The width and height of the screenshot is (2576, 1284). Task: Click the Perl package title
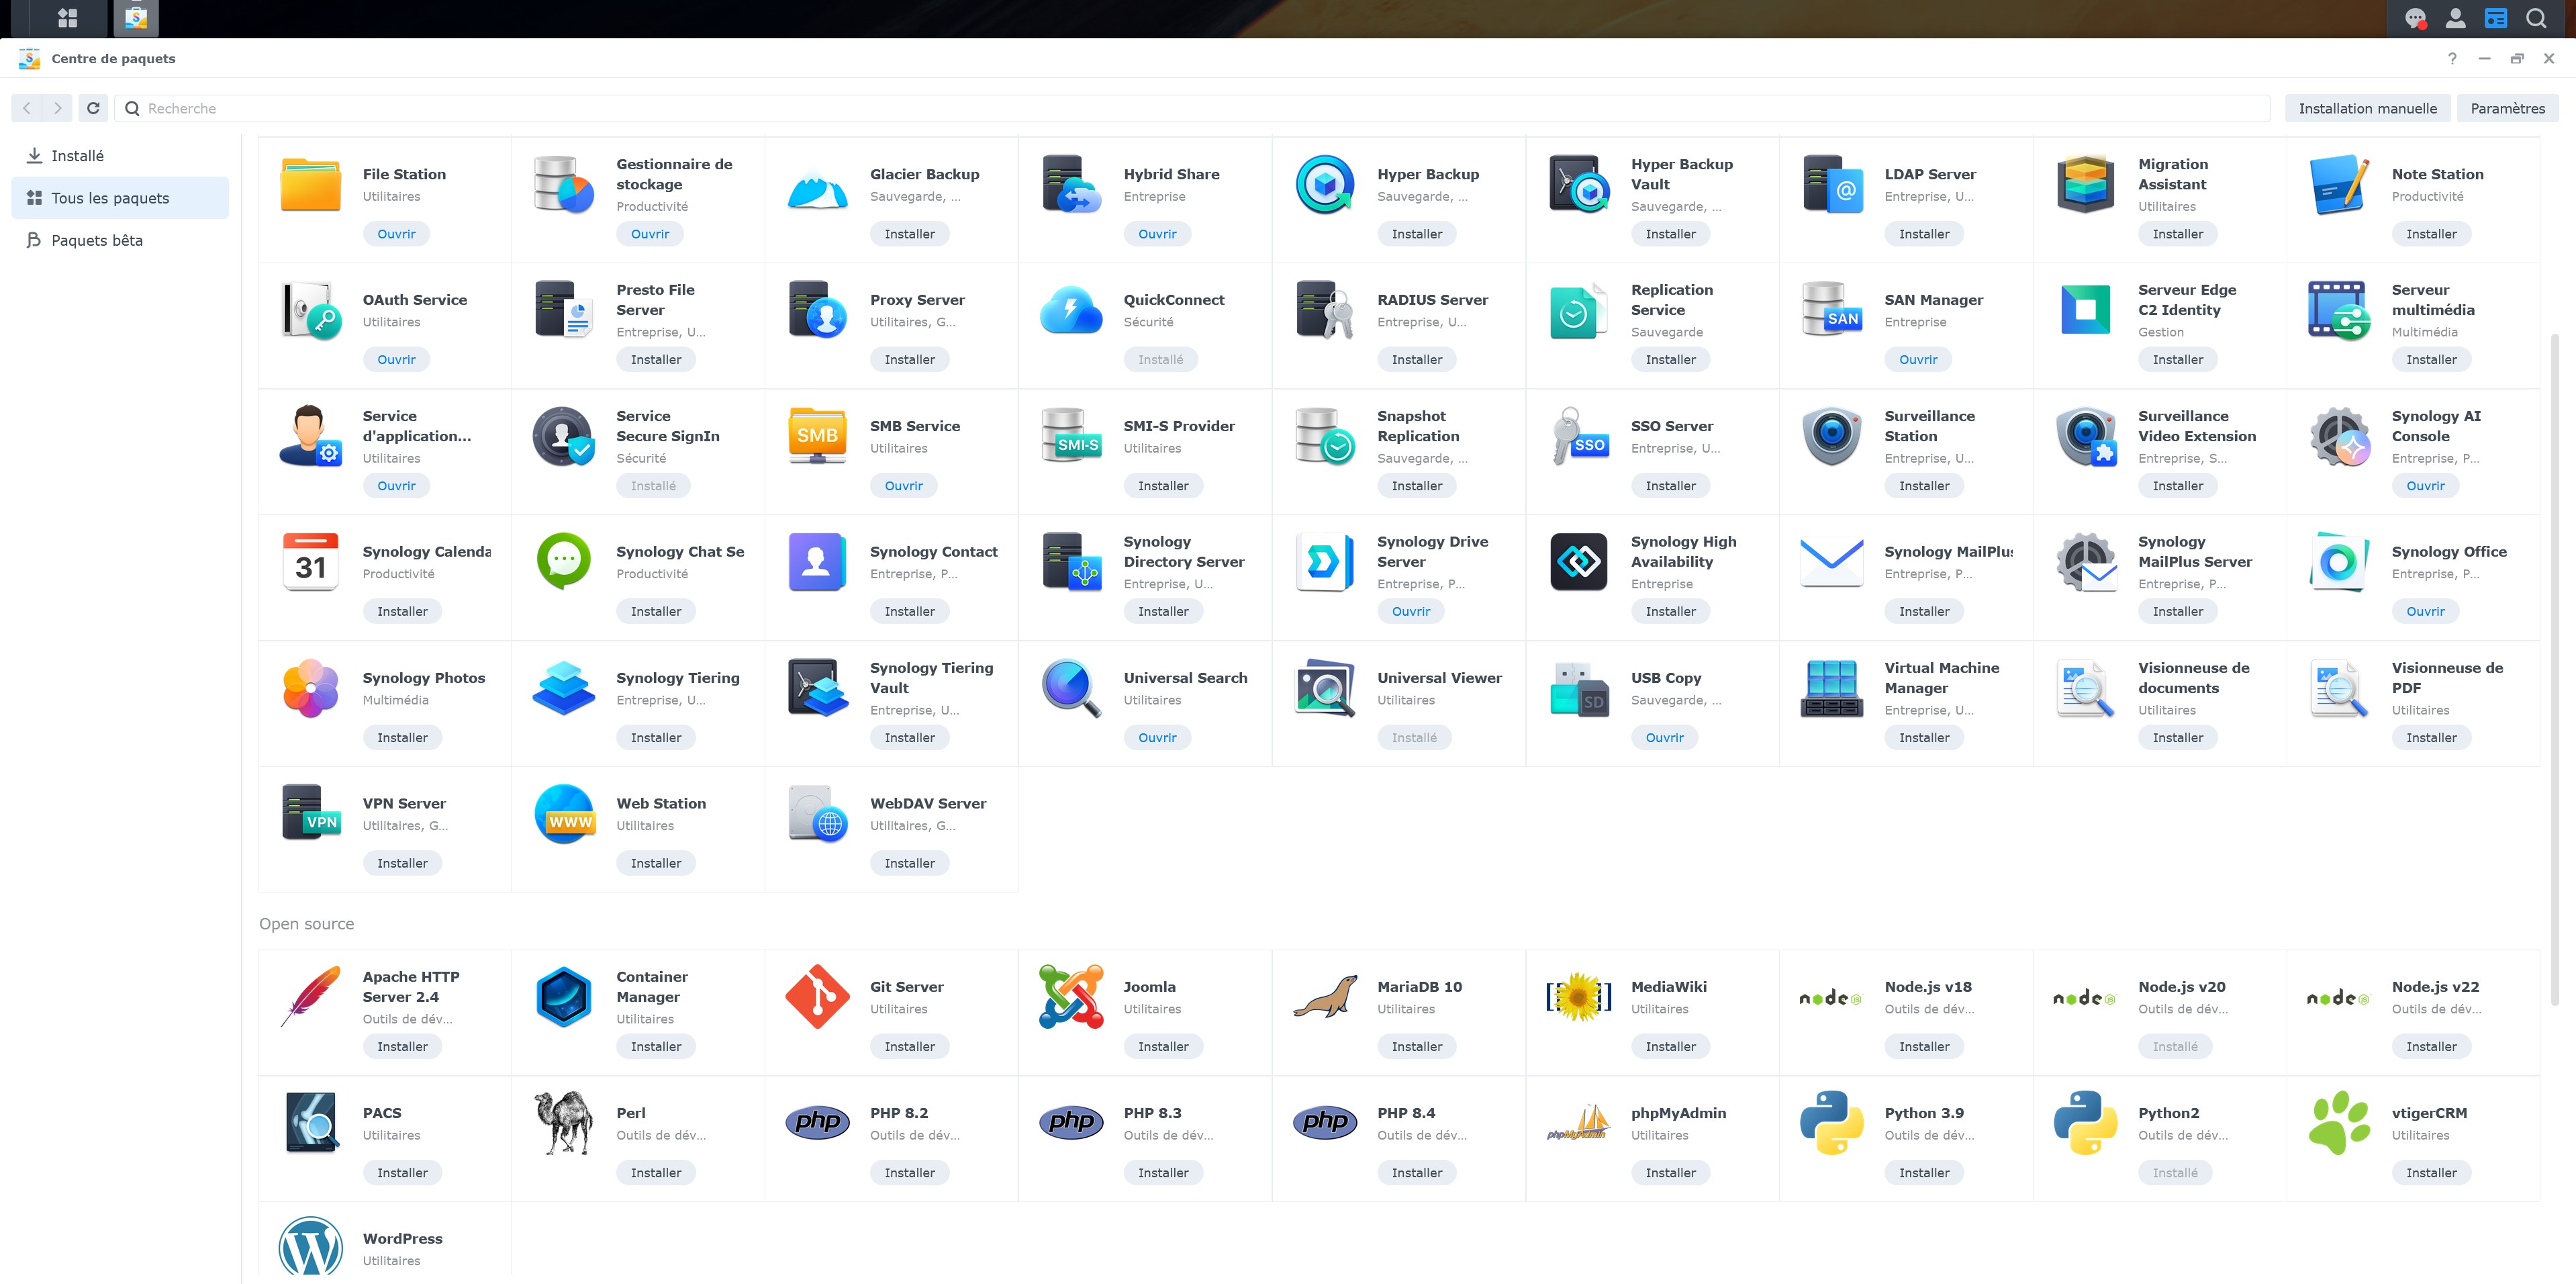coord(630,1113)
